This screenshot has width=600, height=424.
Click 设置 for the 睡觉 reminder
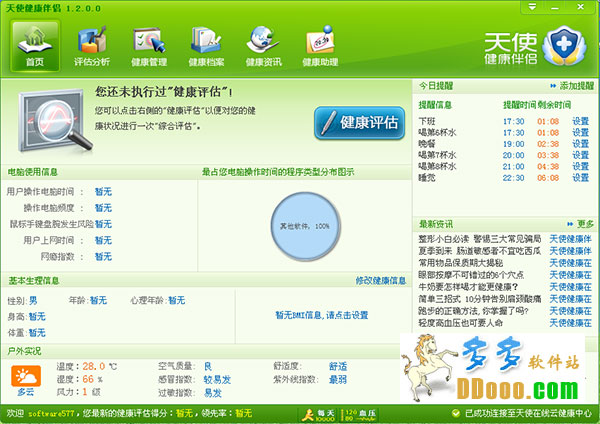tap(580, 178)
